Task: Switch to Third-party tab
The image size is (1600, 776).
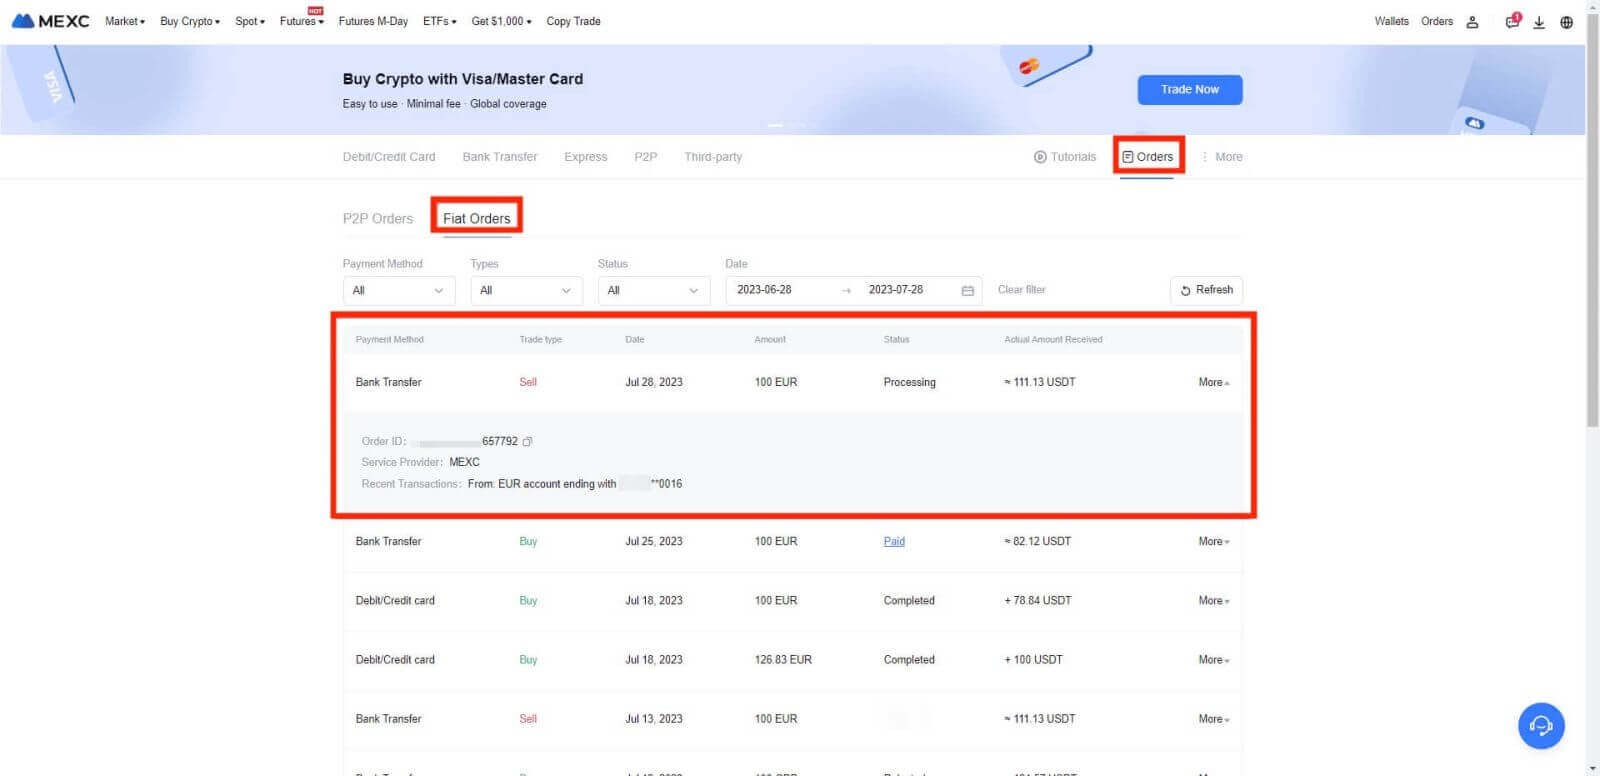Action: 713,157
